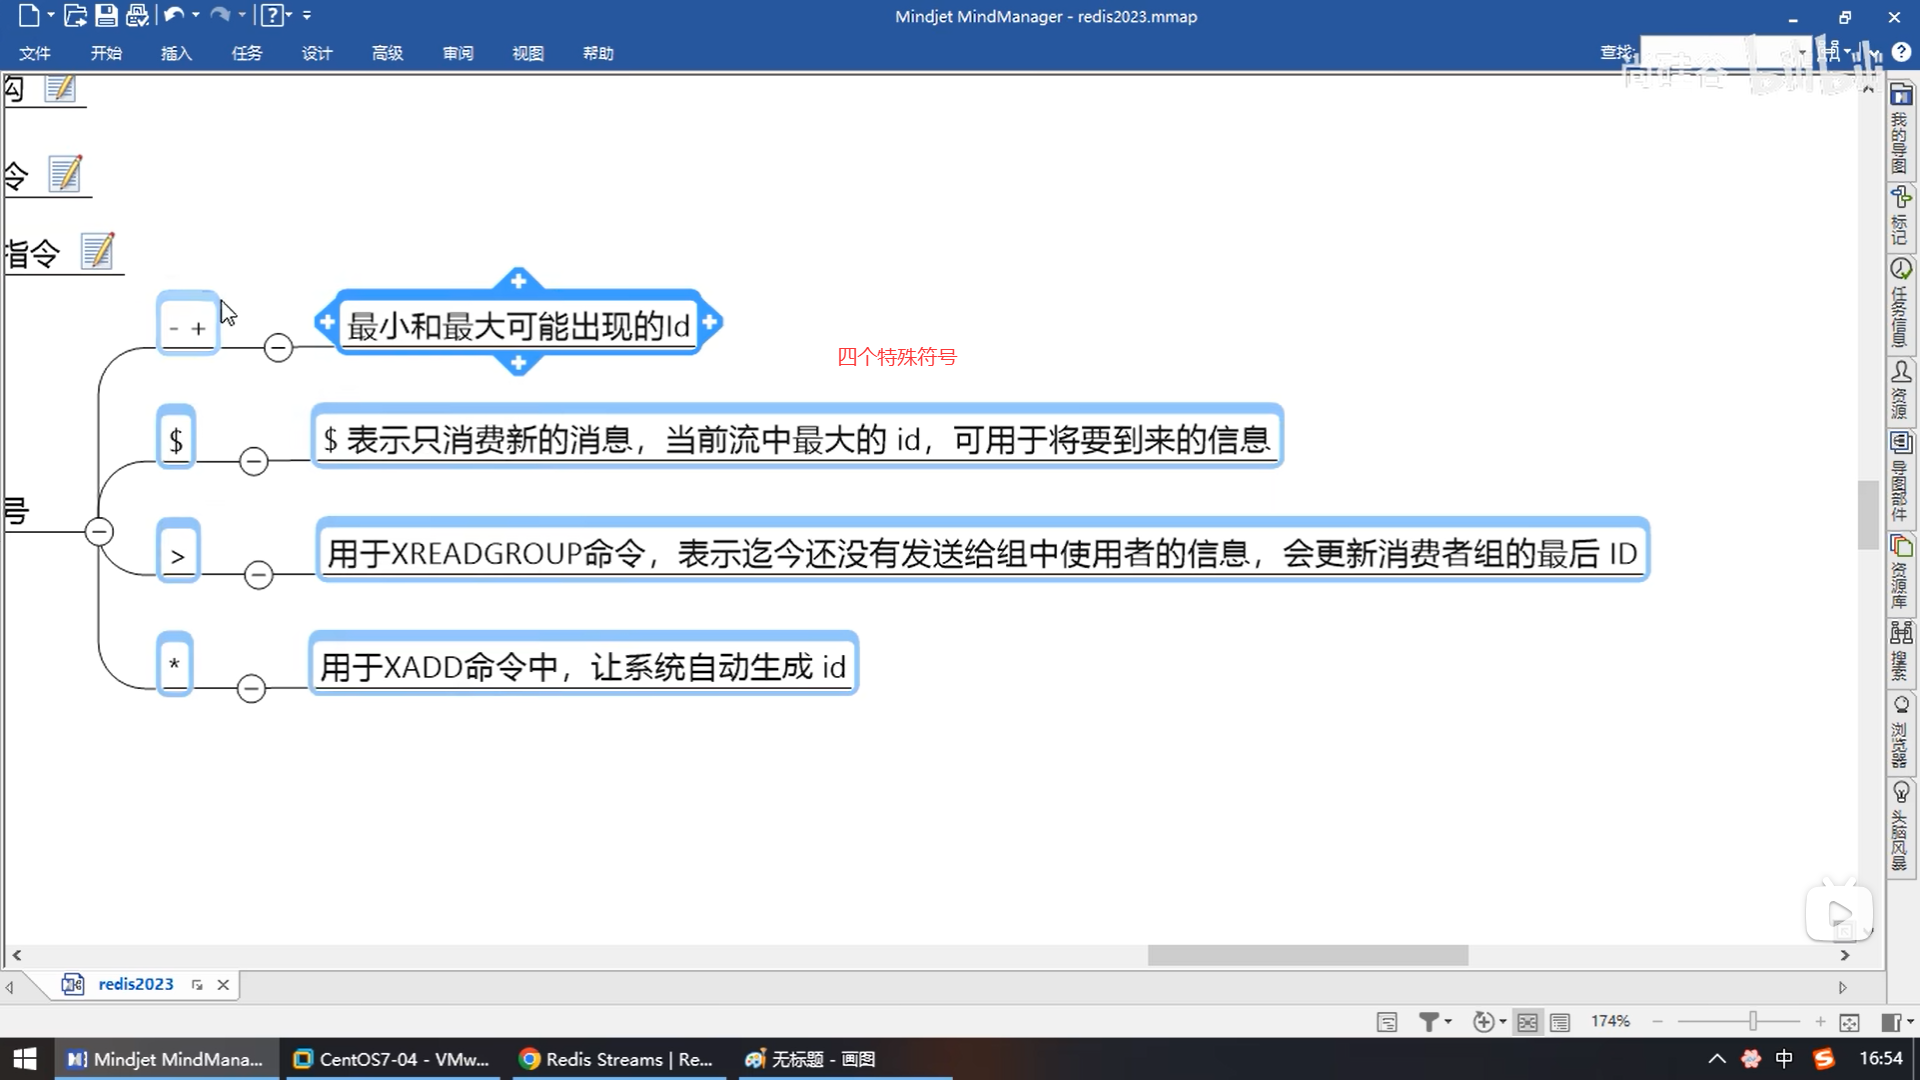Toggle outline view button in status bar
Viewport: 1920px width, 1080px height.
point(1559,1021)
